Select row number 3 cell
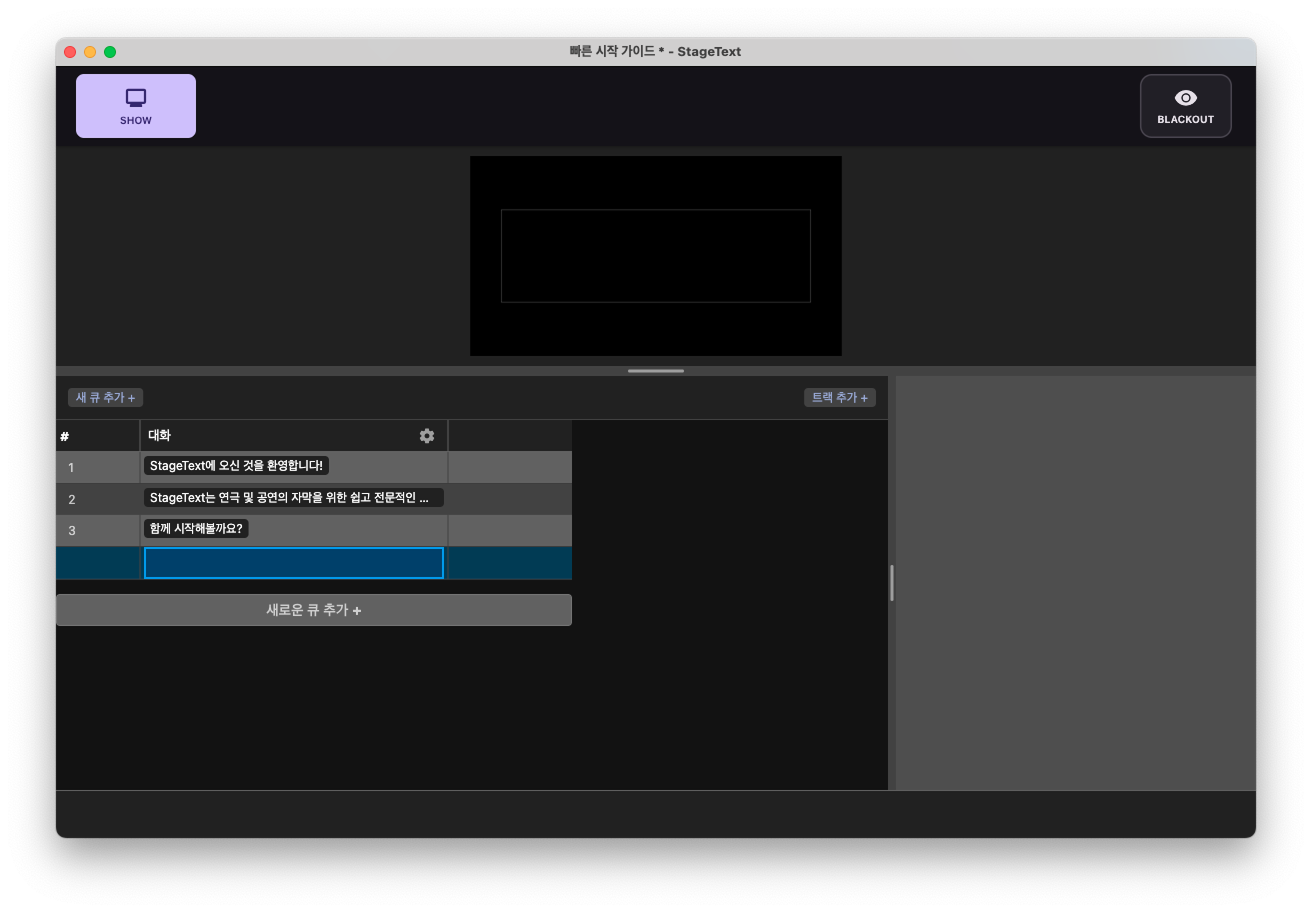 pyautogui.click(x=97, y=531)
